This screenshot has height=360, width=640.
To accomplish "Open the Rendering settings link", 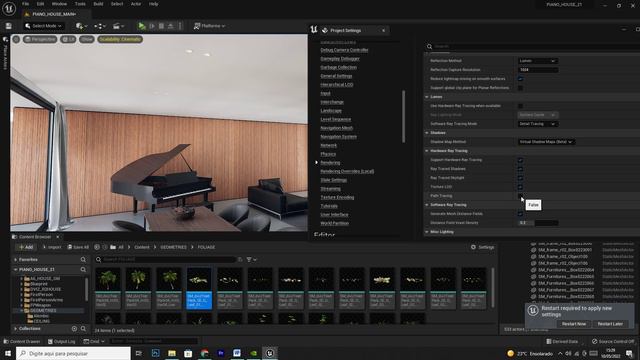I will 330,162.
